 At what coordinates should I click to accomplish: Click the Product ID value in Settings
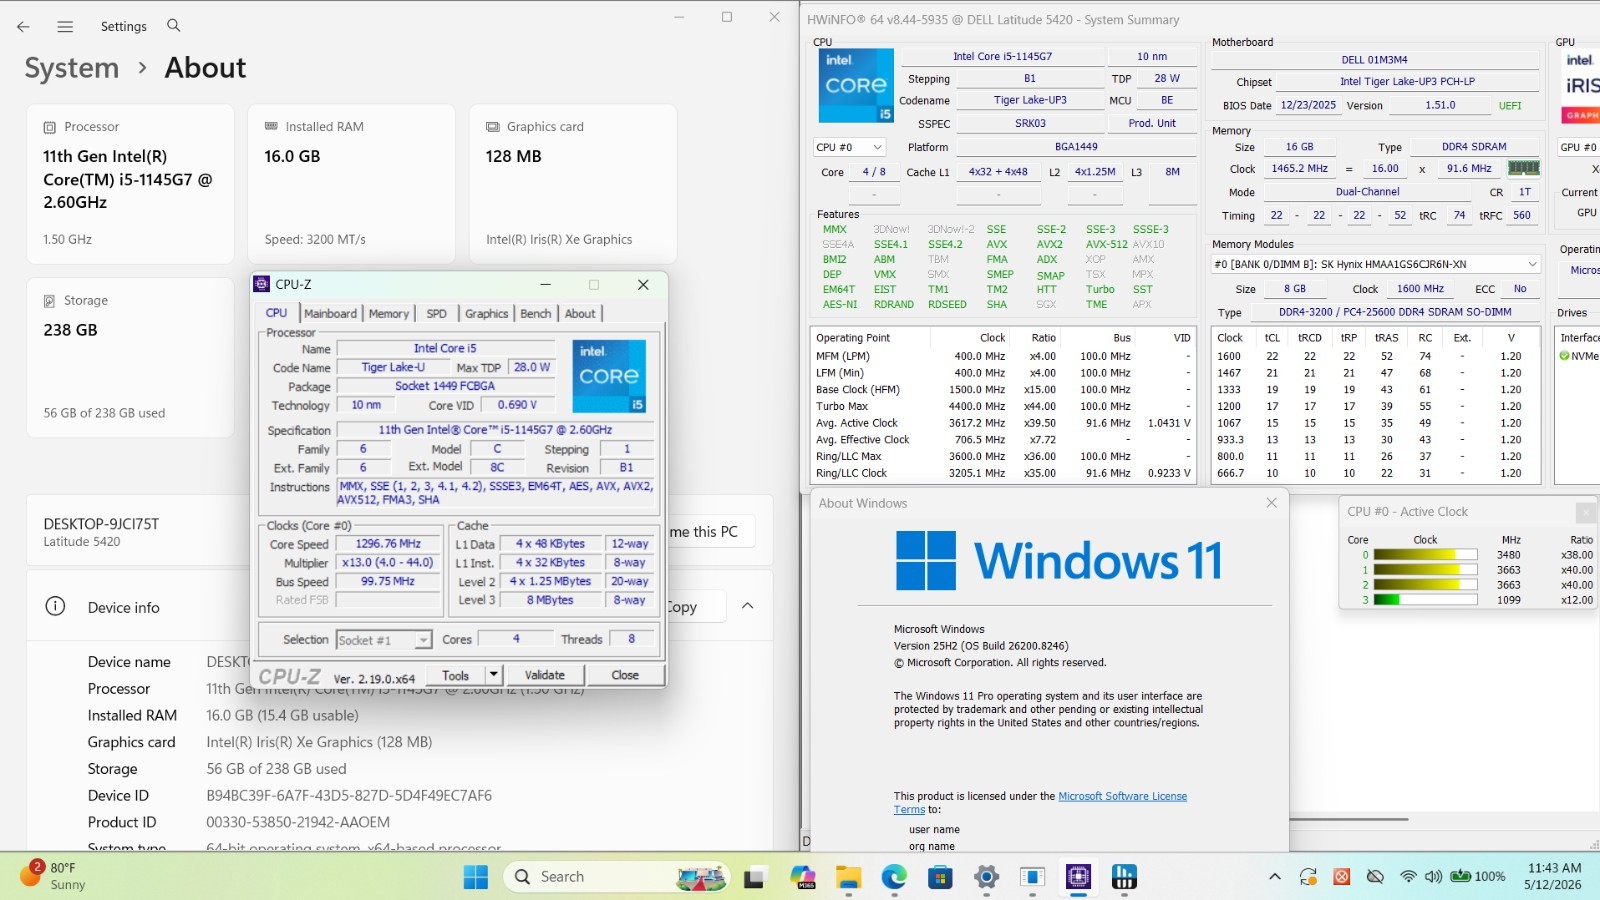coord(298,823)
